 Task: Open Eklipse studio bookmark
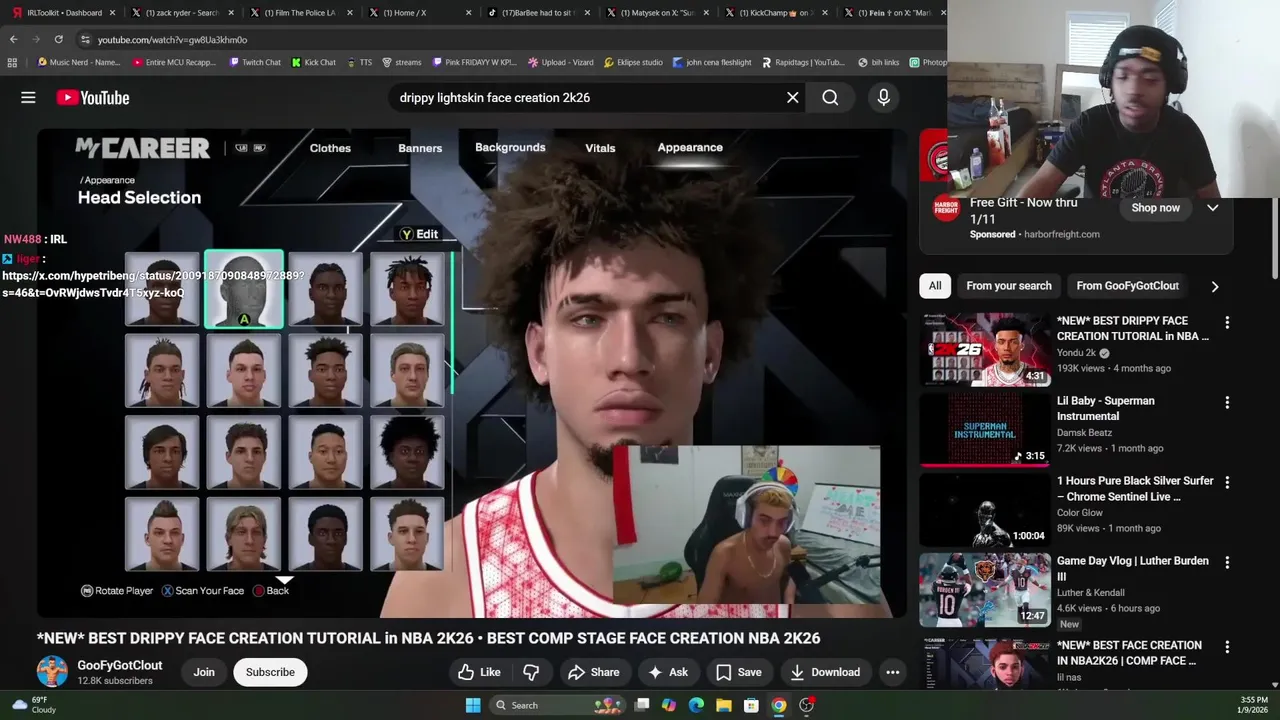[633, 62]
